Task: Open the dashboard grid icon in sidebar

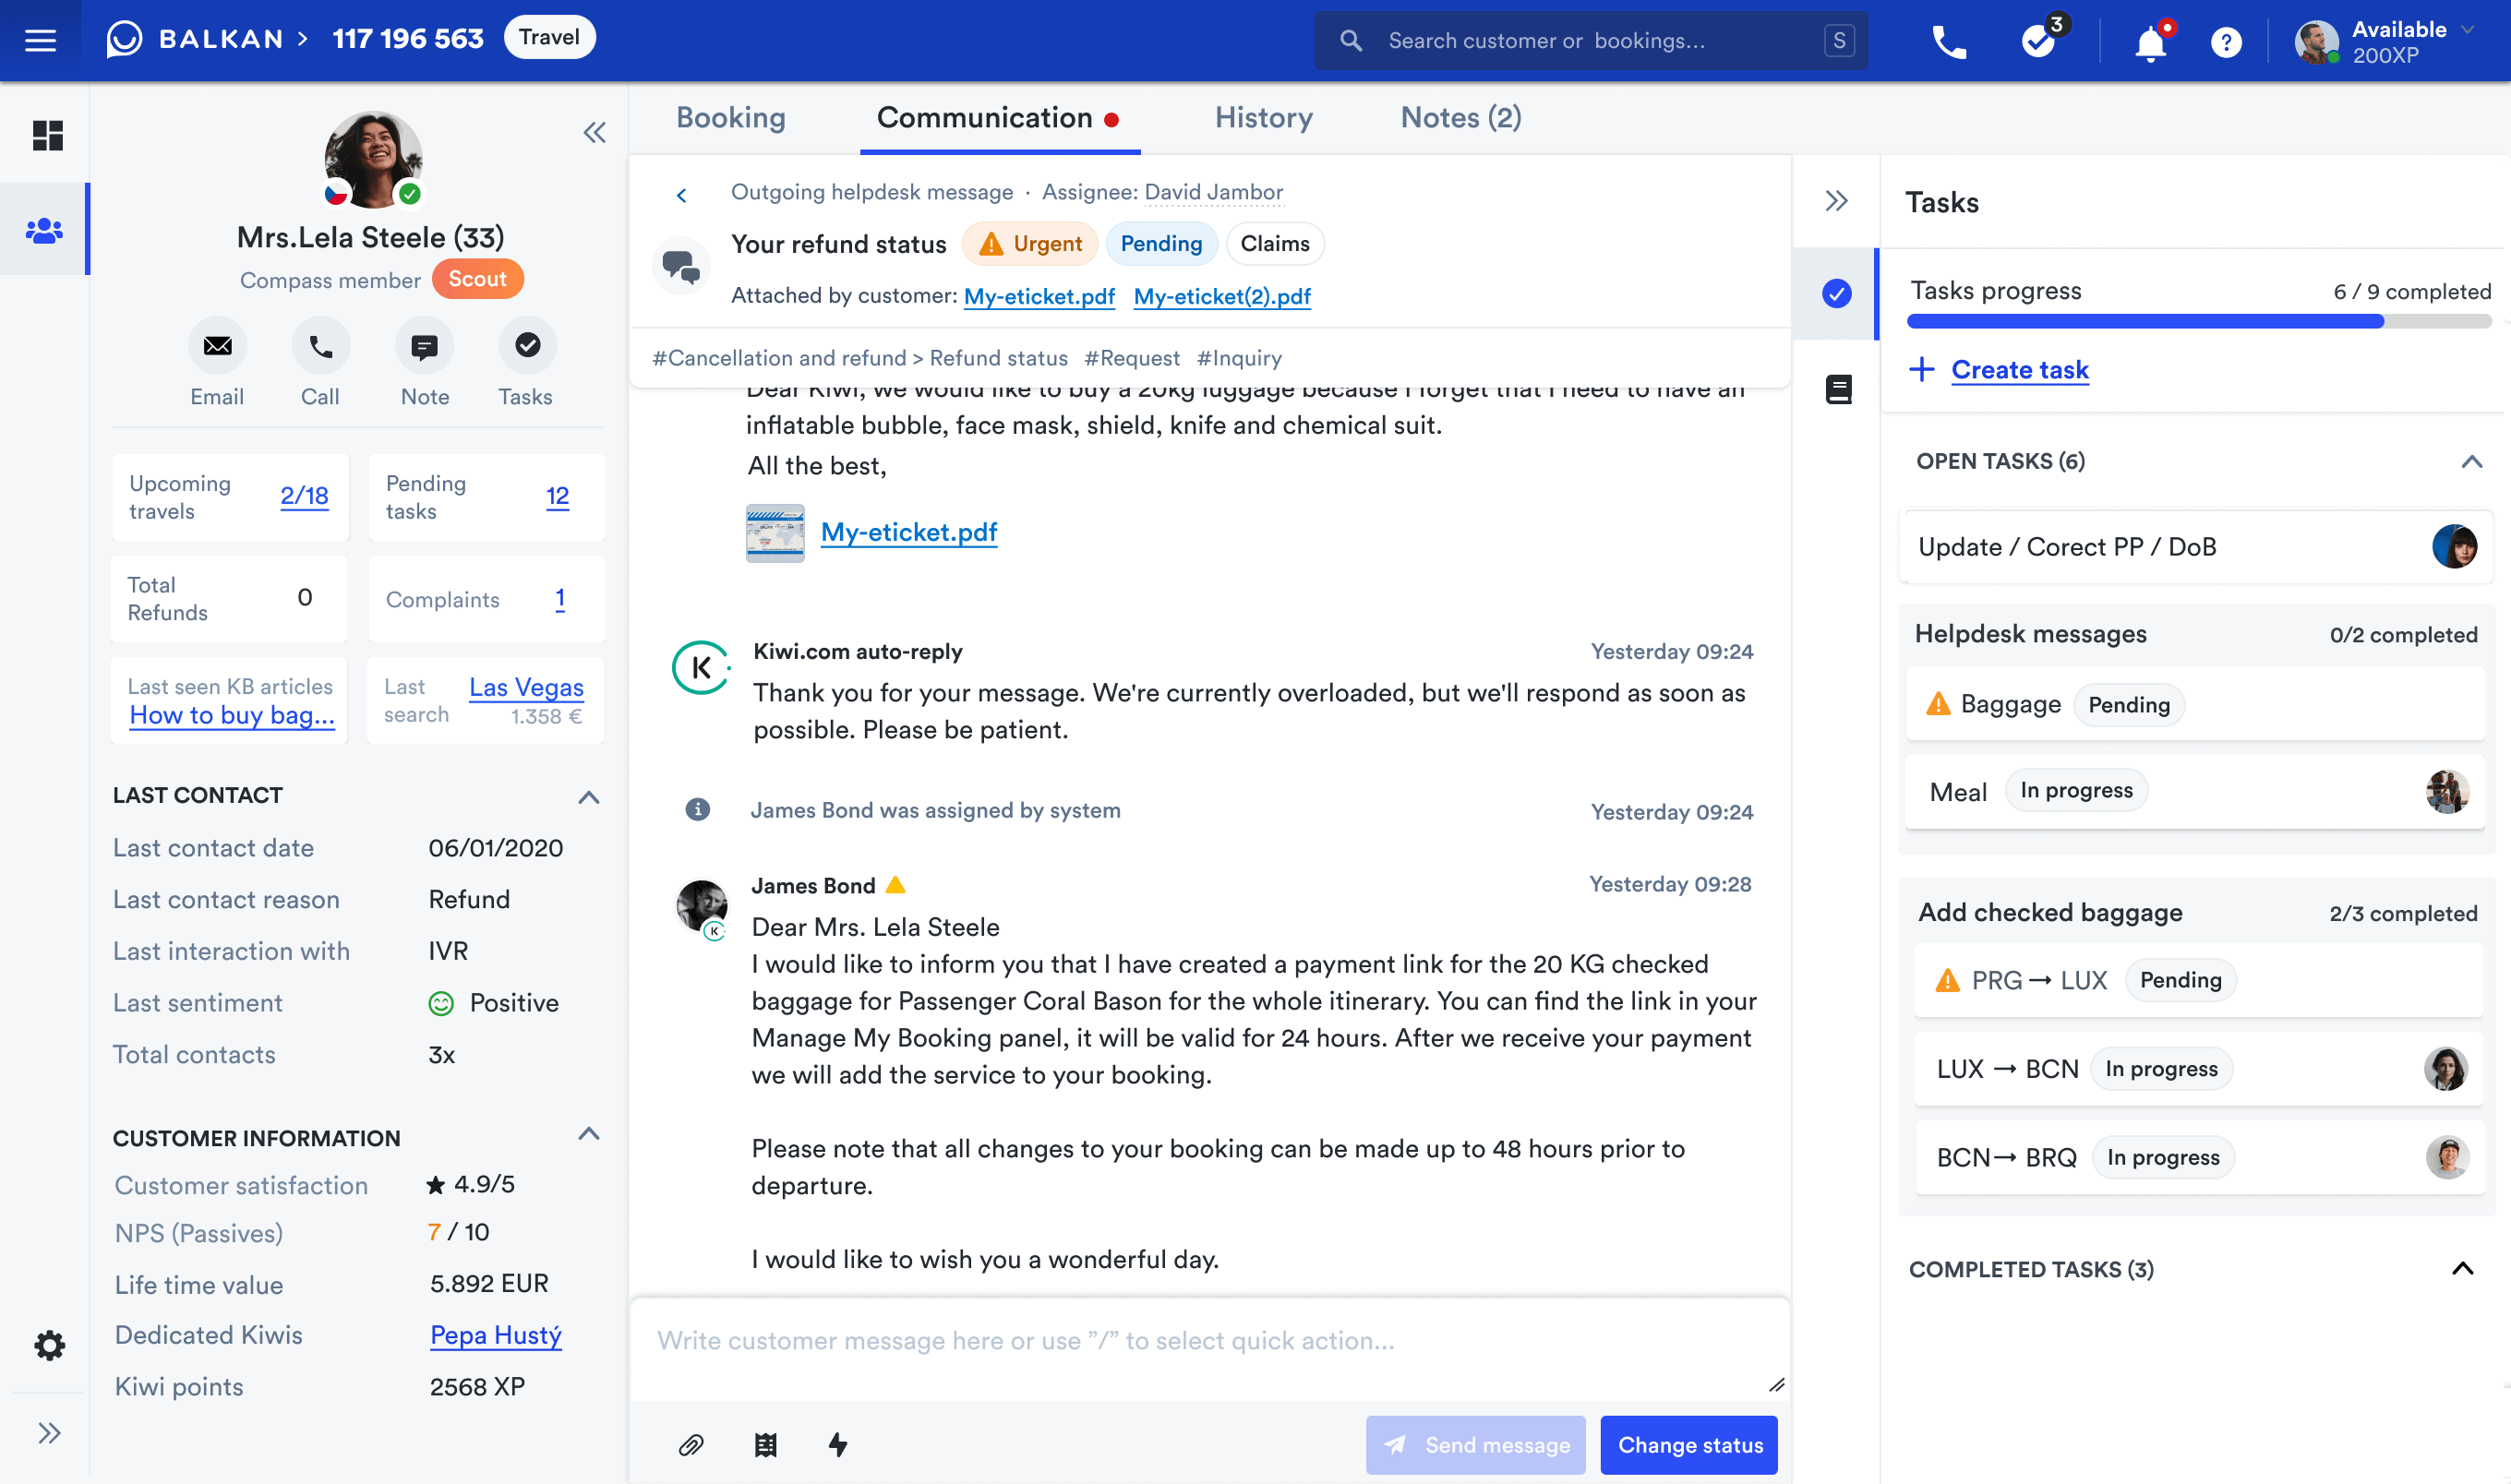Action: click(x=47, y=135)
